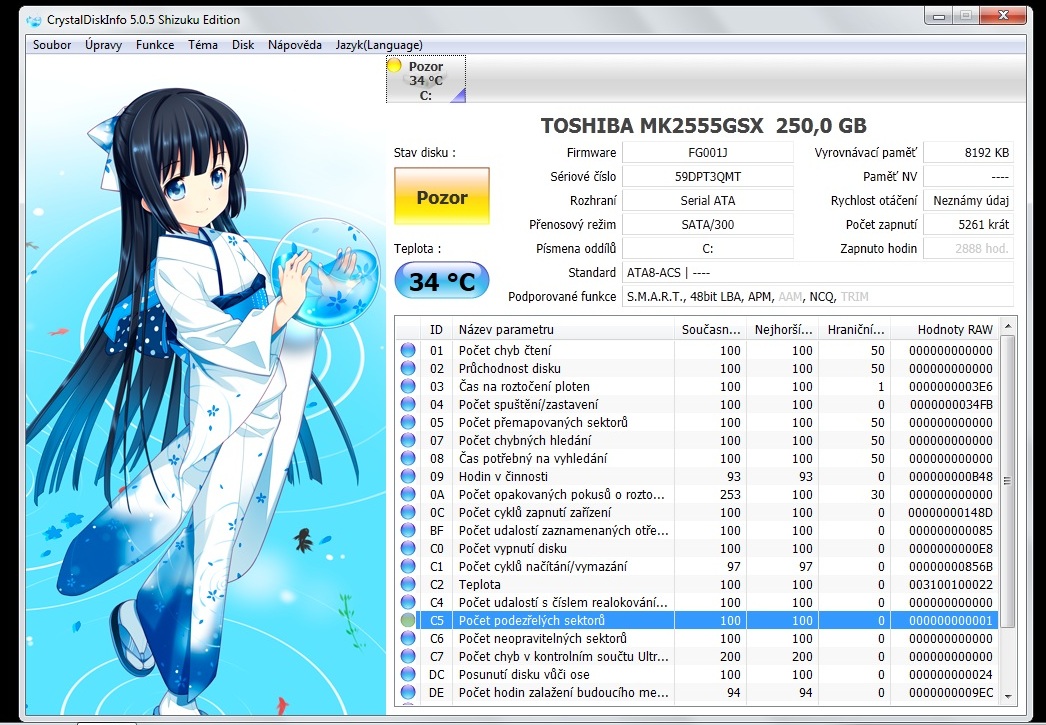Click the status orb for row 01 Počet chyb čtení
The width and height of the screenshot is (1046, 725).
point(408,350)
